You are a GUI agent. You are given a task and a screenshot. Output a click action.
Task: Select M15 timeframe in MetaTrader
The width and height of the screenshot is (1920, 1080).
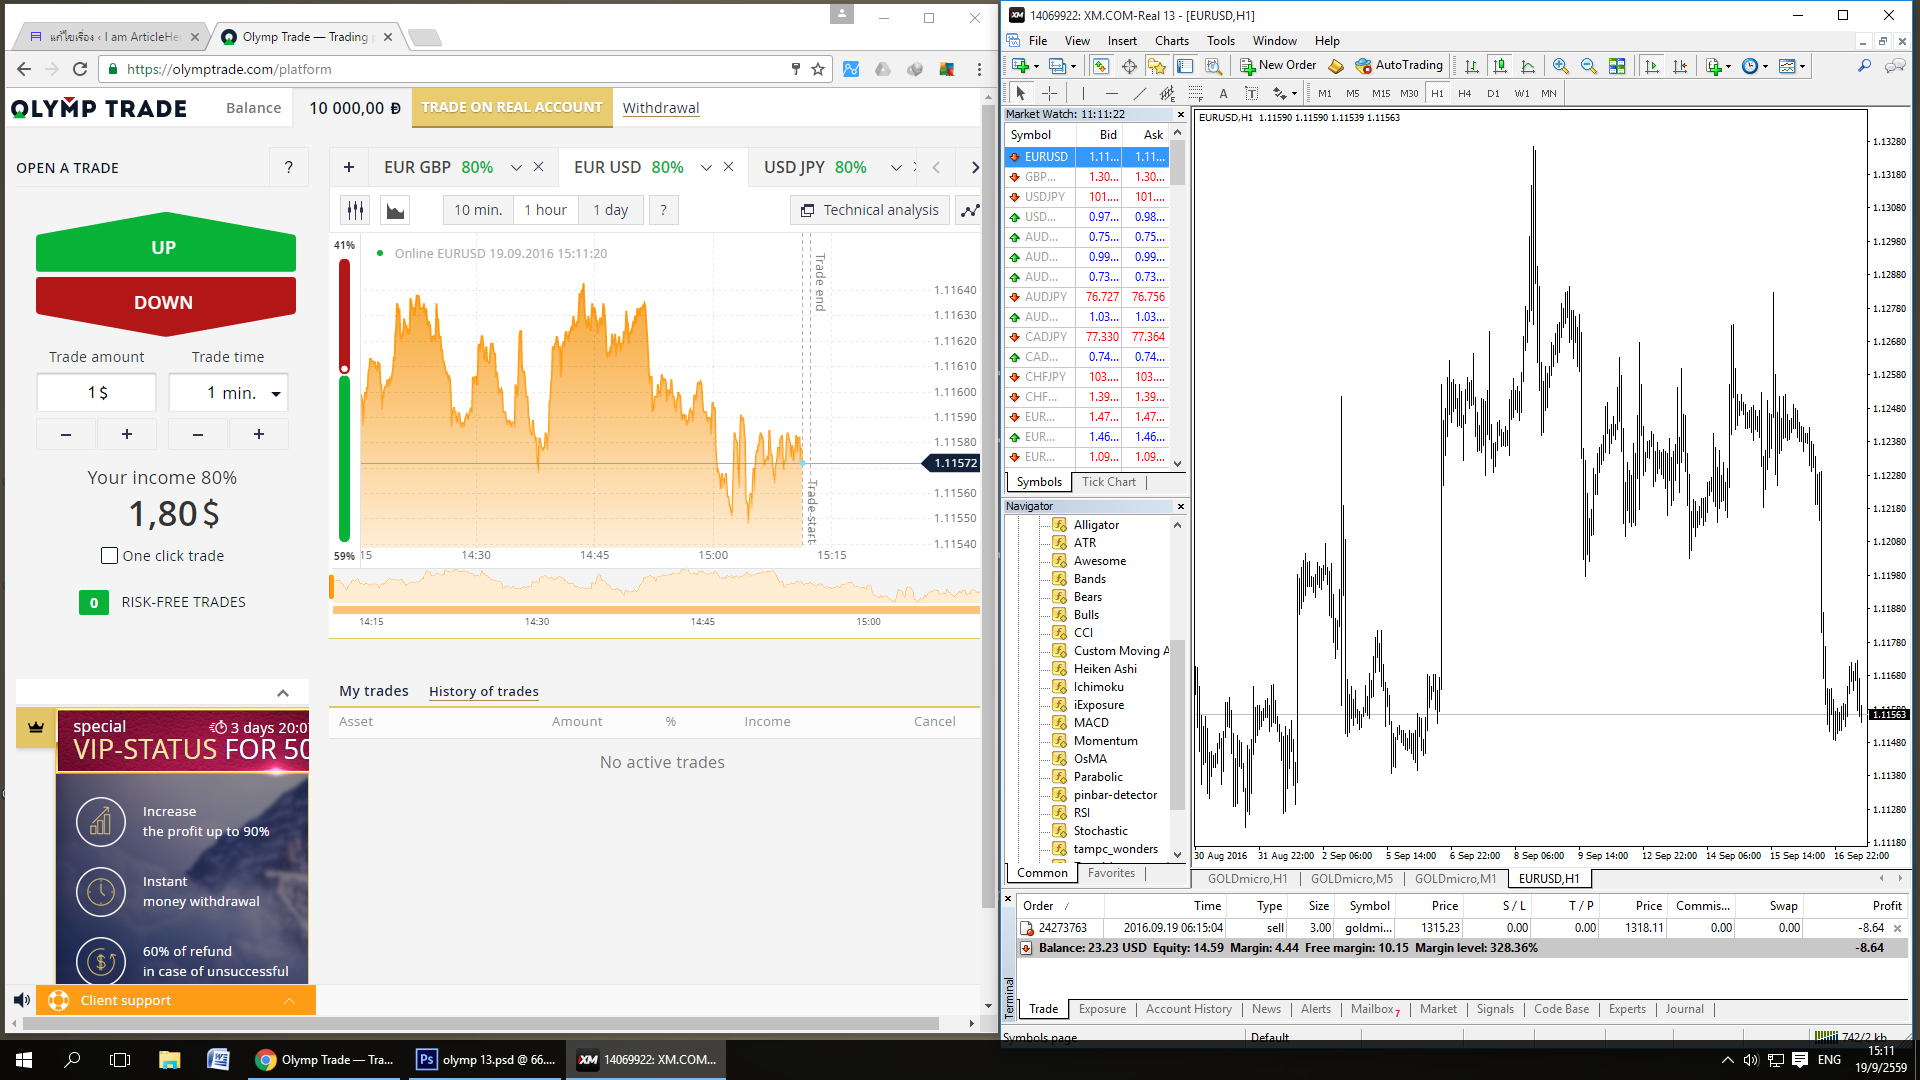(1381, 93)
